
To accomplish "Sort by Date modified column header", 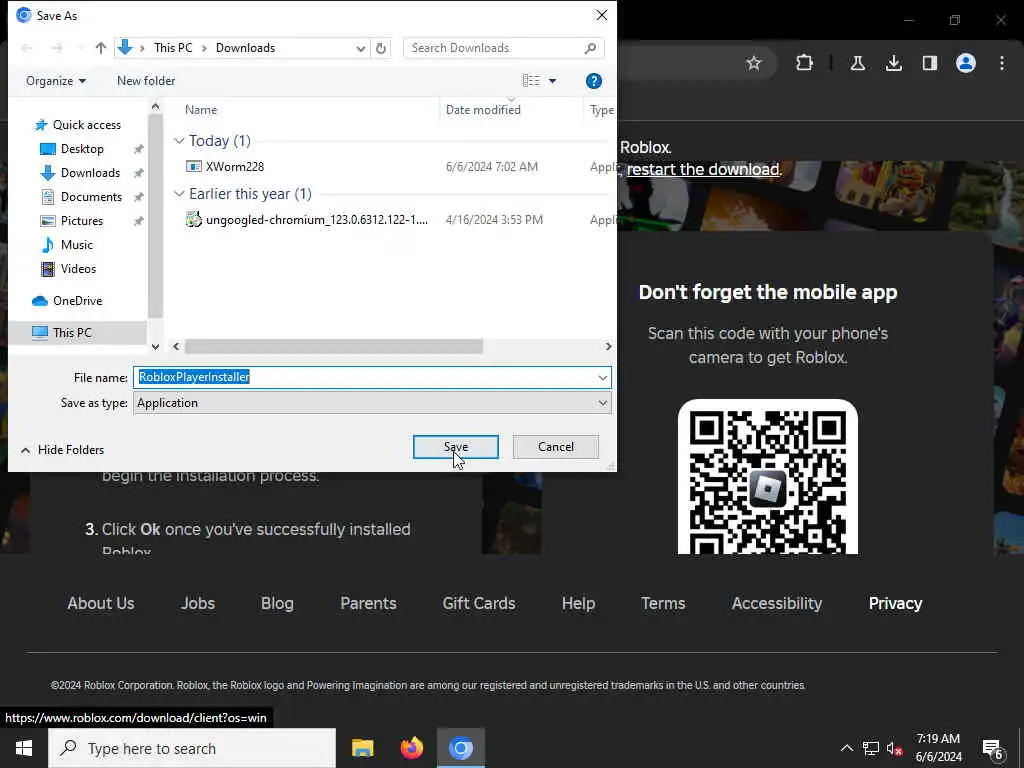I will pyautogui.click(x=483, y=110).
